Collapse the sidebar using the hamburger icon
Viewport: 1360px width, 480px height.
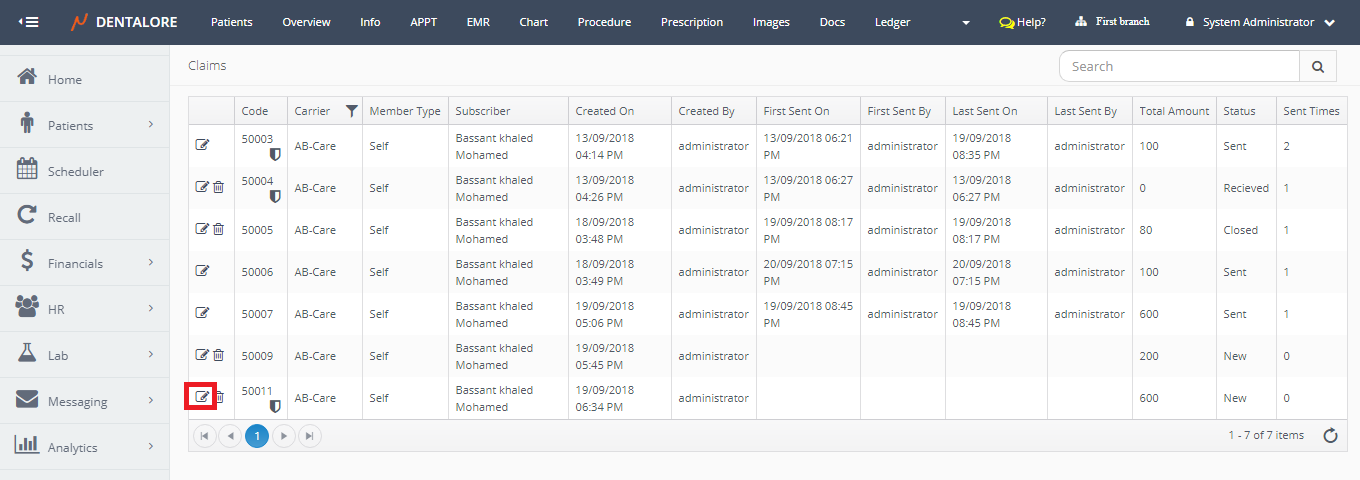(29, 22)
